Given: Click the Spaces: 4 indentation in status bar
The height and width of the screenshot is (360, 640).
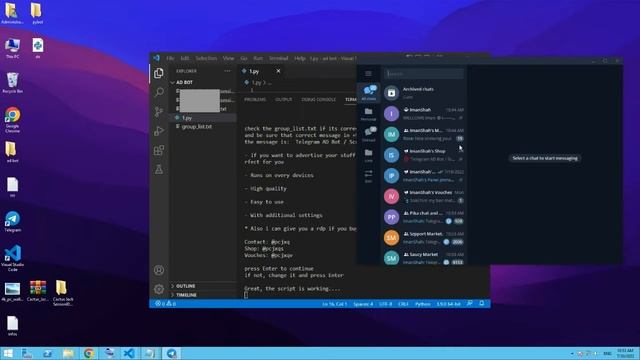Looking at the screenshot, I should pos(363,304).
